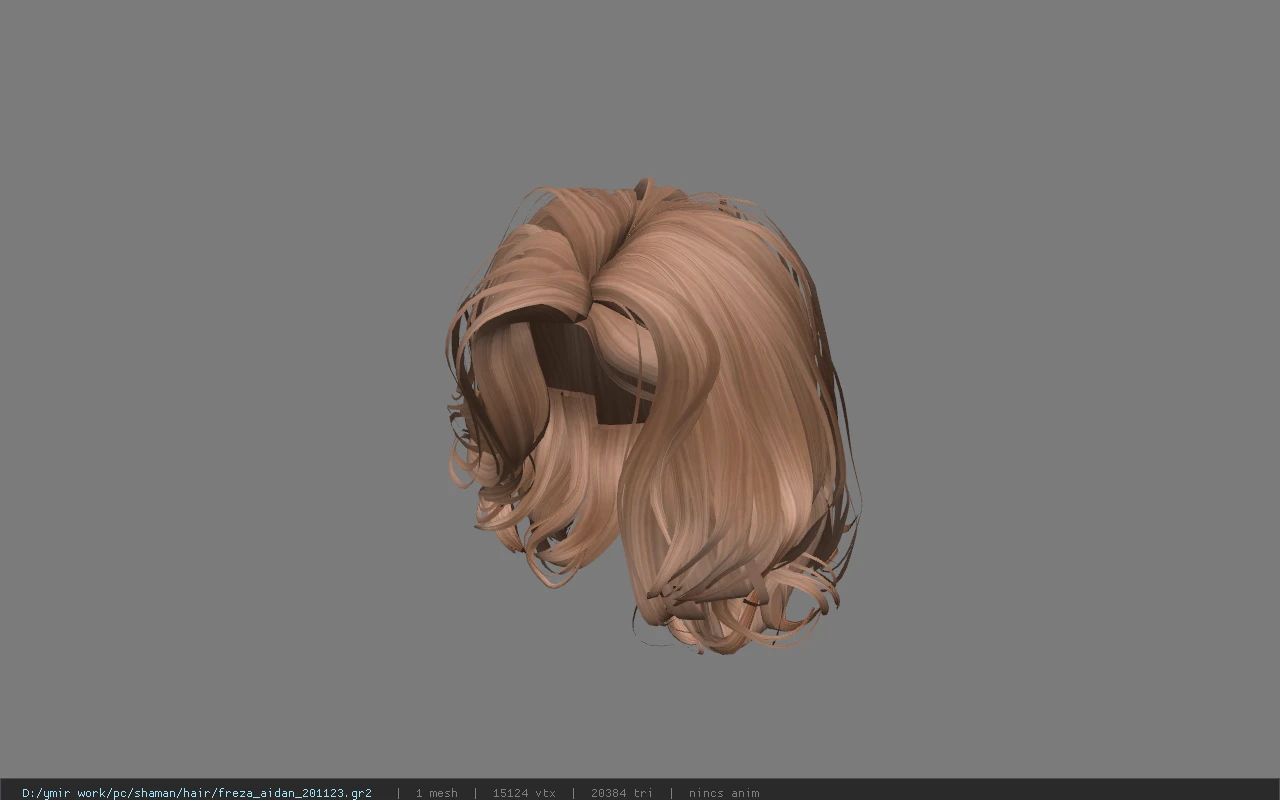Click the '1 mesh' status entry

pos(436,793)
